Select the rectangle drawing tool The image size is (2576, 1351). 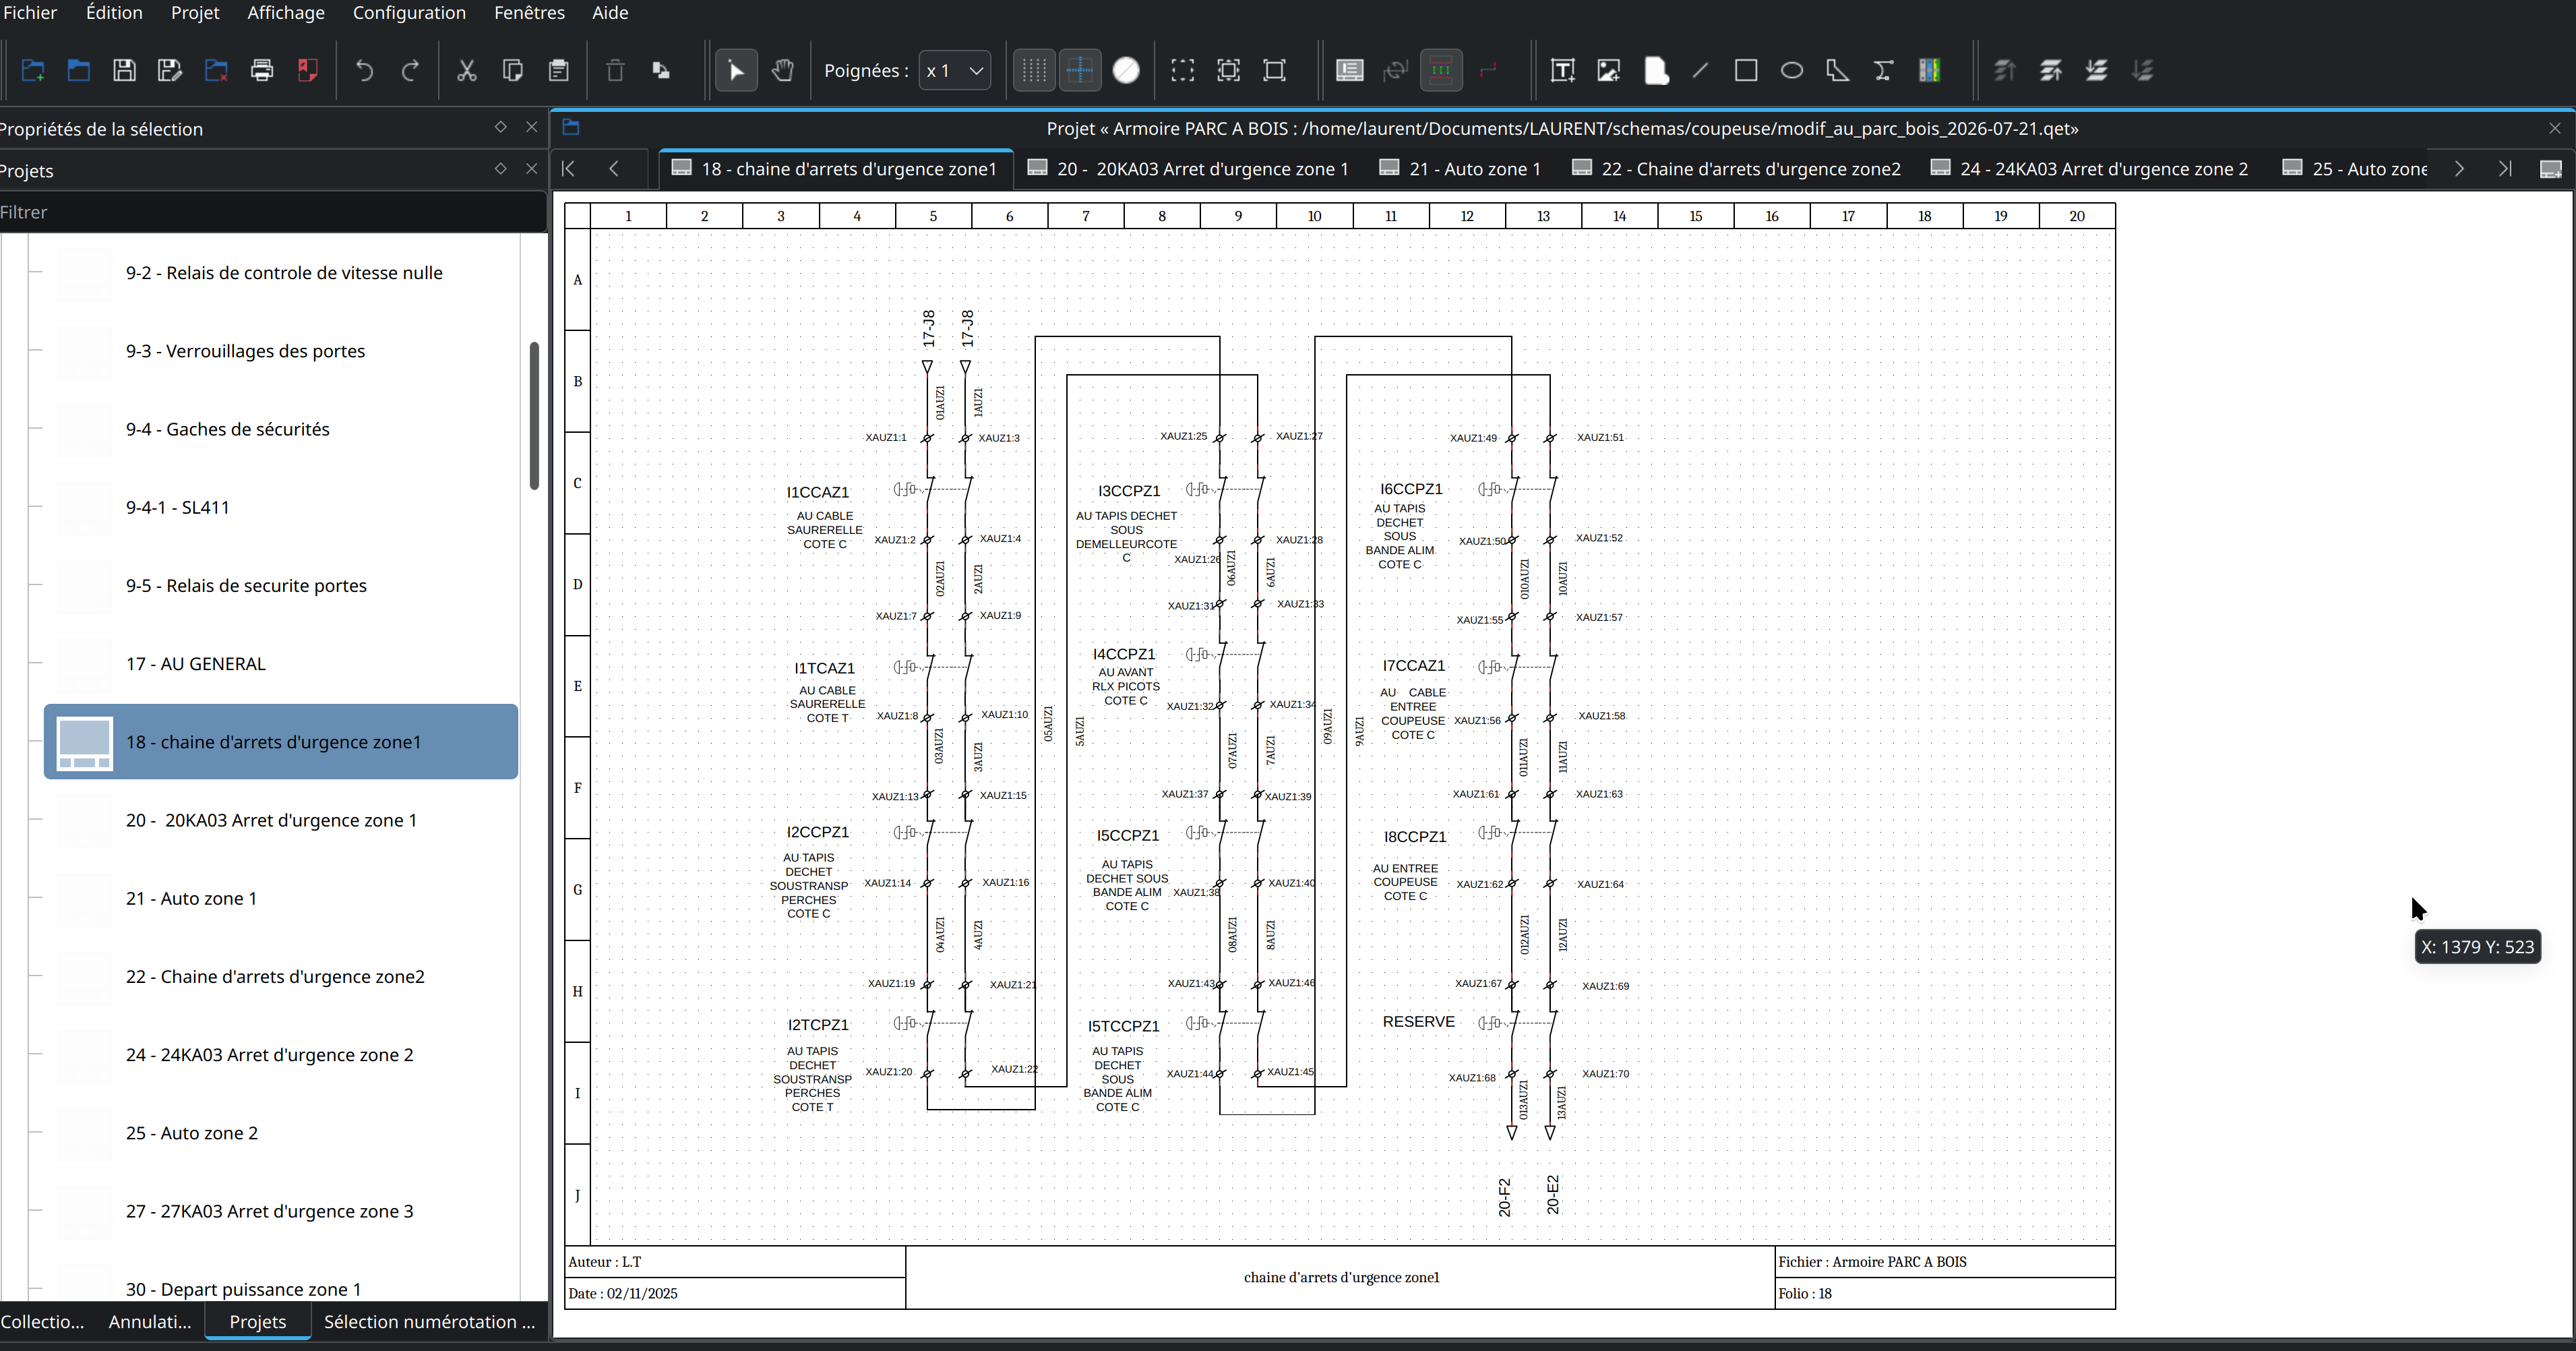(1746, 70)
